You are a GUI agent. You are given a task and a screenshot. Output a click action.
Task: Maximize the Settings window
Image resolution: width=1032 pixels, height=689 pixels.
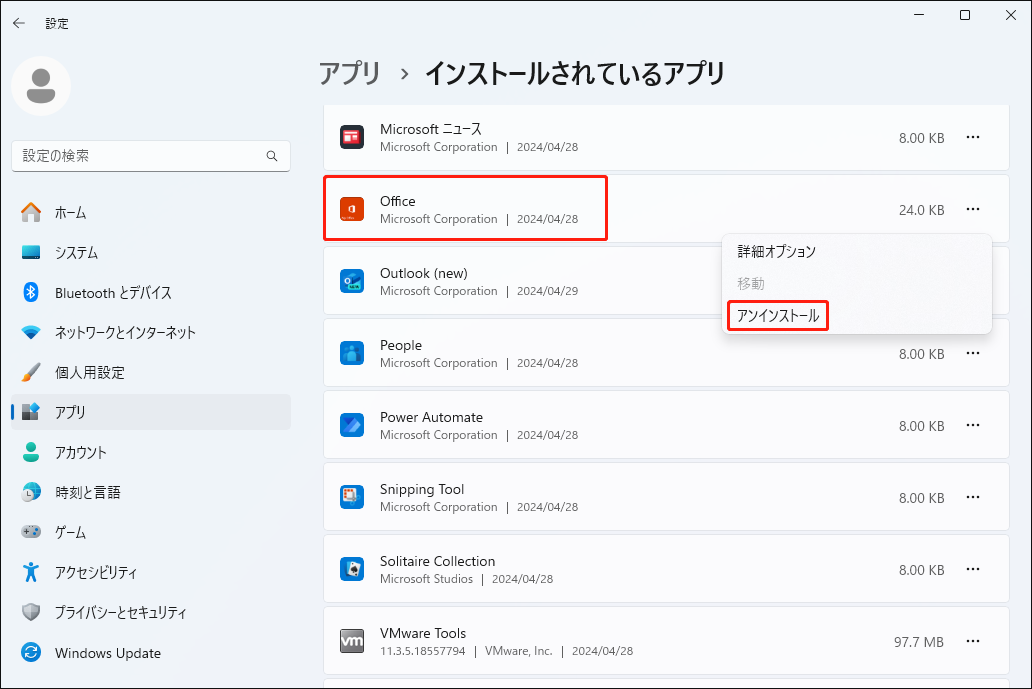click(965, 15)
